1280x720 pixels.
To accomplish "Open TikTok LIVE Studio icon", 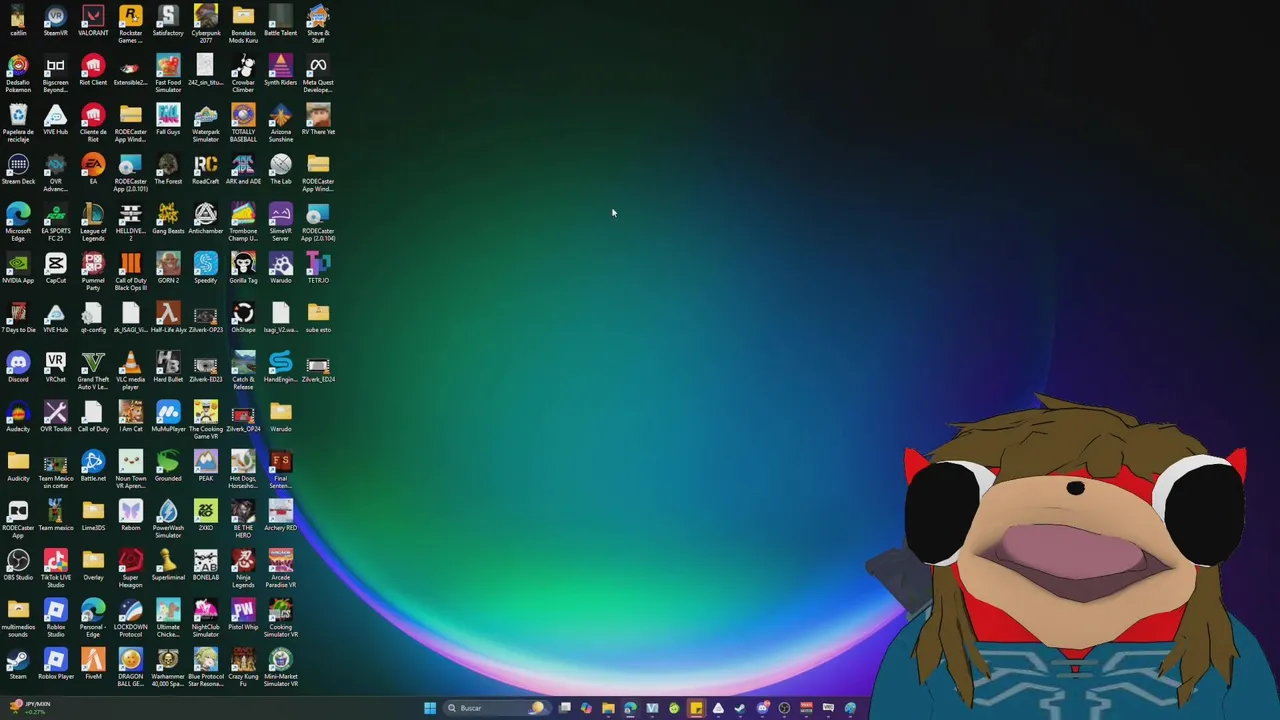I will coord(55,568).
